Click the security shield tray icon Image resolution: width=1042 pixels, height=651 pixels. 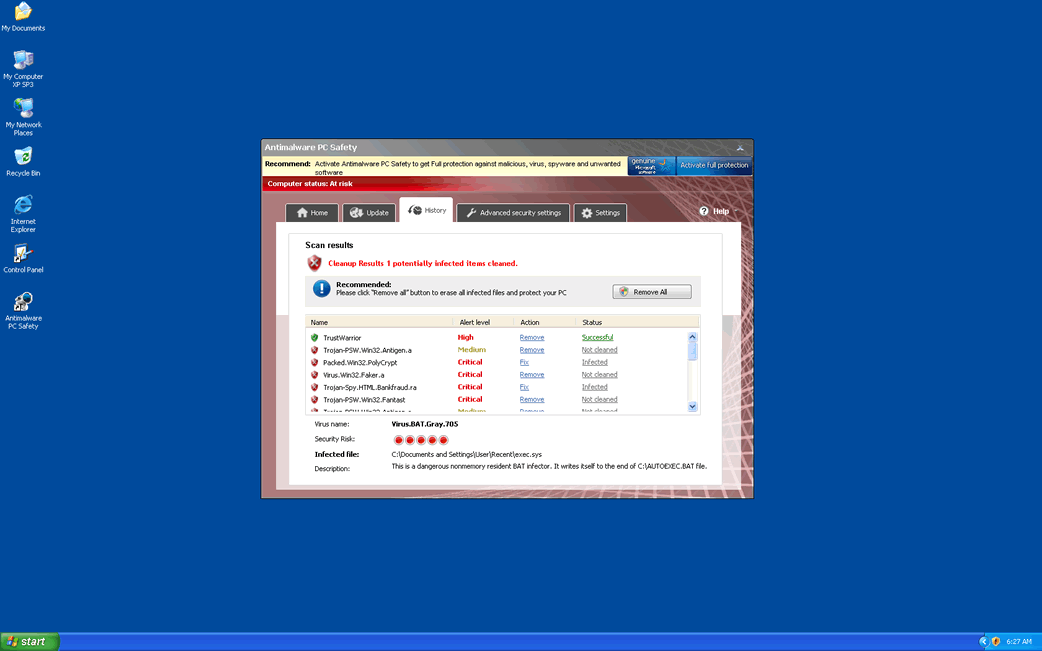click(x=996, y=641)
